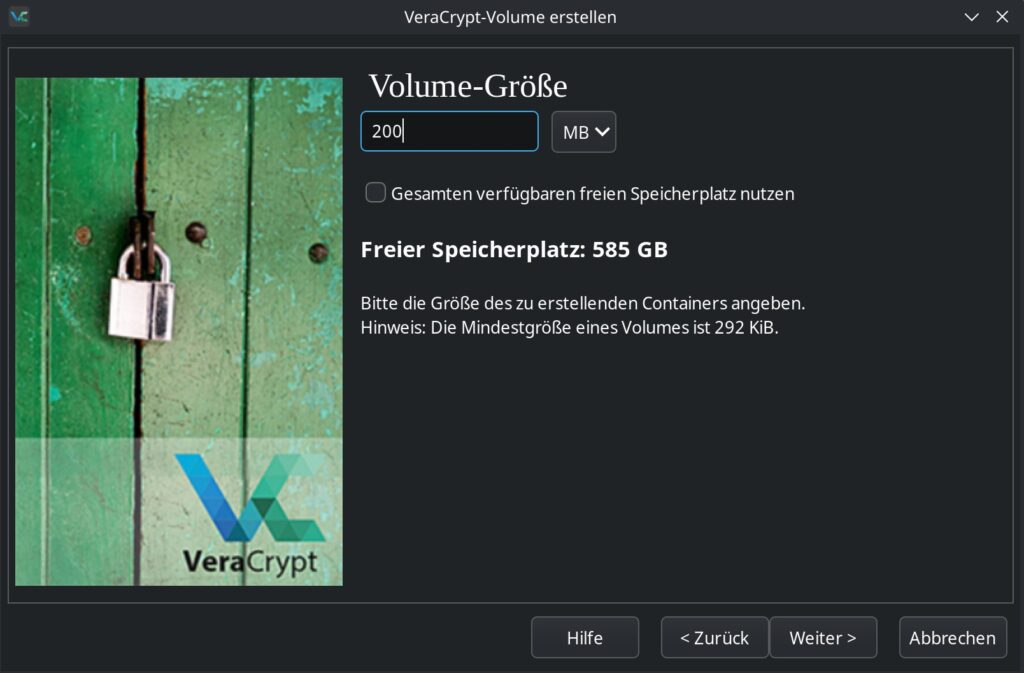This screenshot has height=673, width=1024.
Task: Cancel the wizard via Abbrechen
Action: pos(952,638)
